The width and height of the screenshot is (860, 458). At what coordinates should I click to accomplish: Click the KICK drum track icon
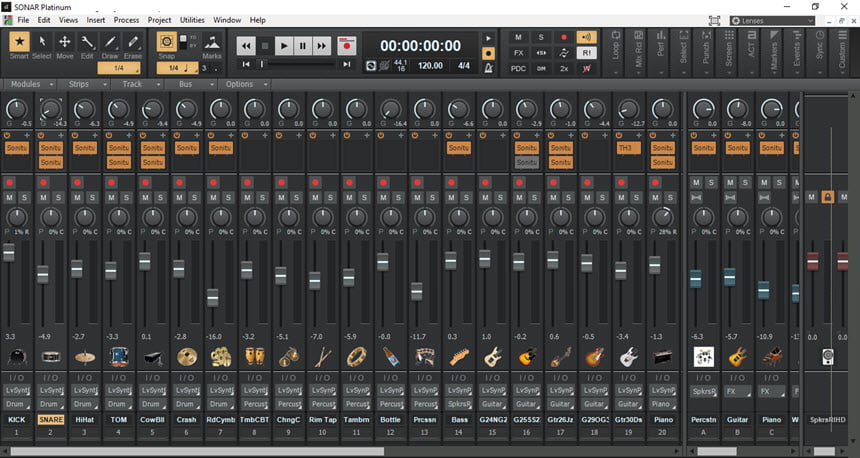click(17, 357)
